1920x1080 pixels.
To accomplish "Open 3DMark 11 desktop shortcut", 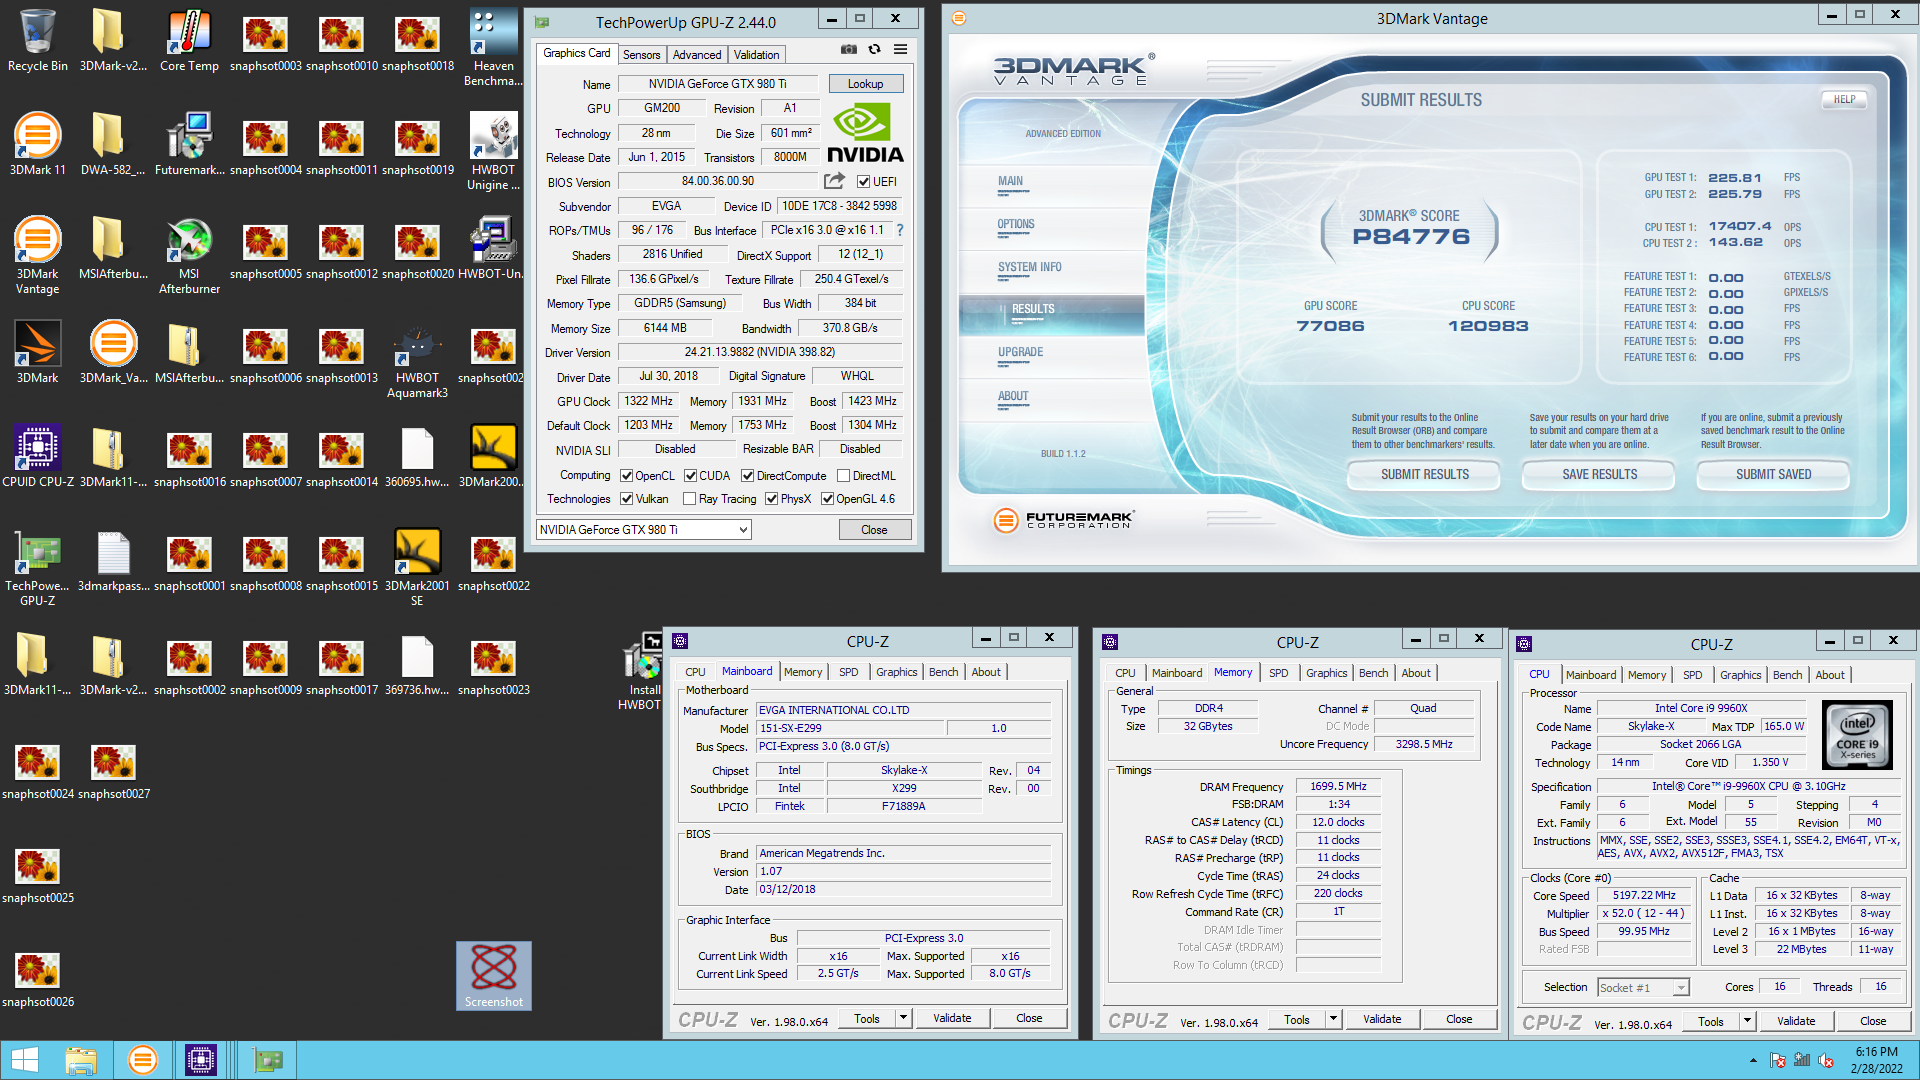I will (x=38, y=145).
